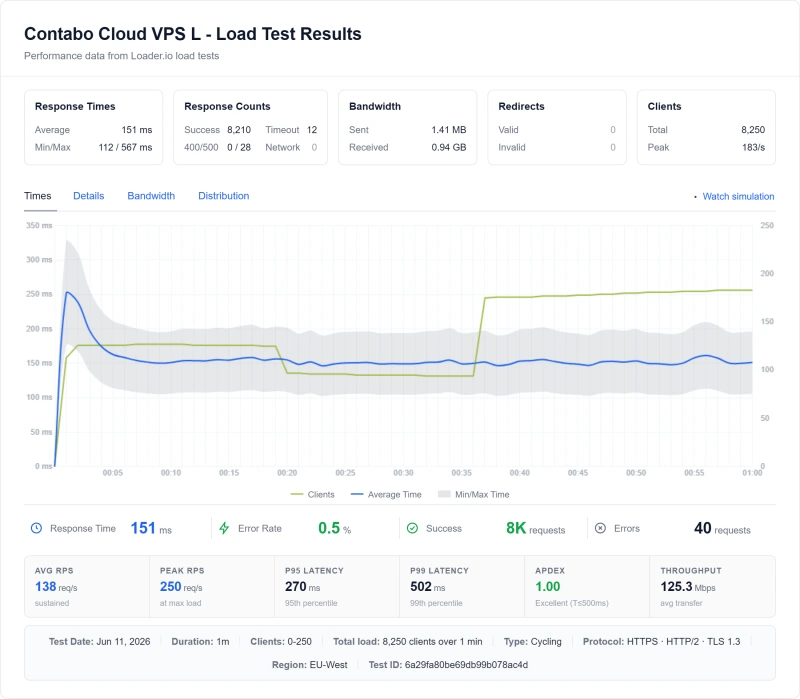Click the Test ID 6a29fa80be69db99b078ac4d
Image resolution: width=800 pixels, height=699 pixels.
pyautogui.click(x=448, y=665)
